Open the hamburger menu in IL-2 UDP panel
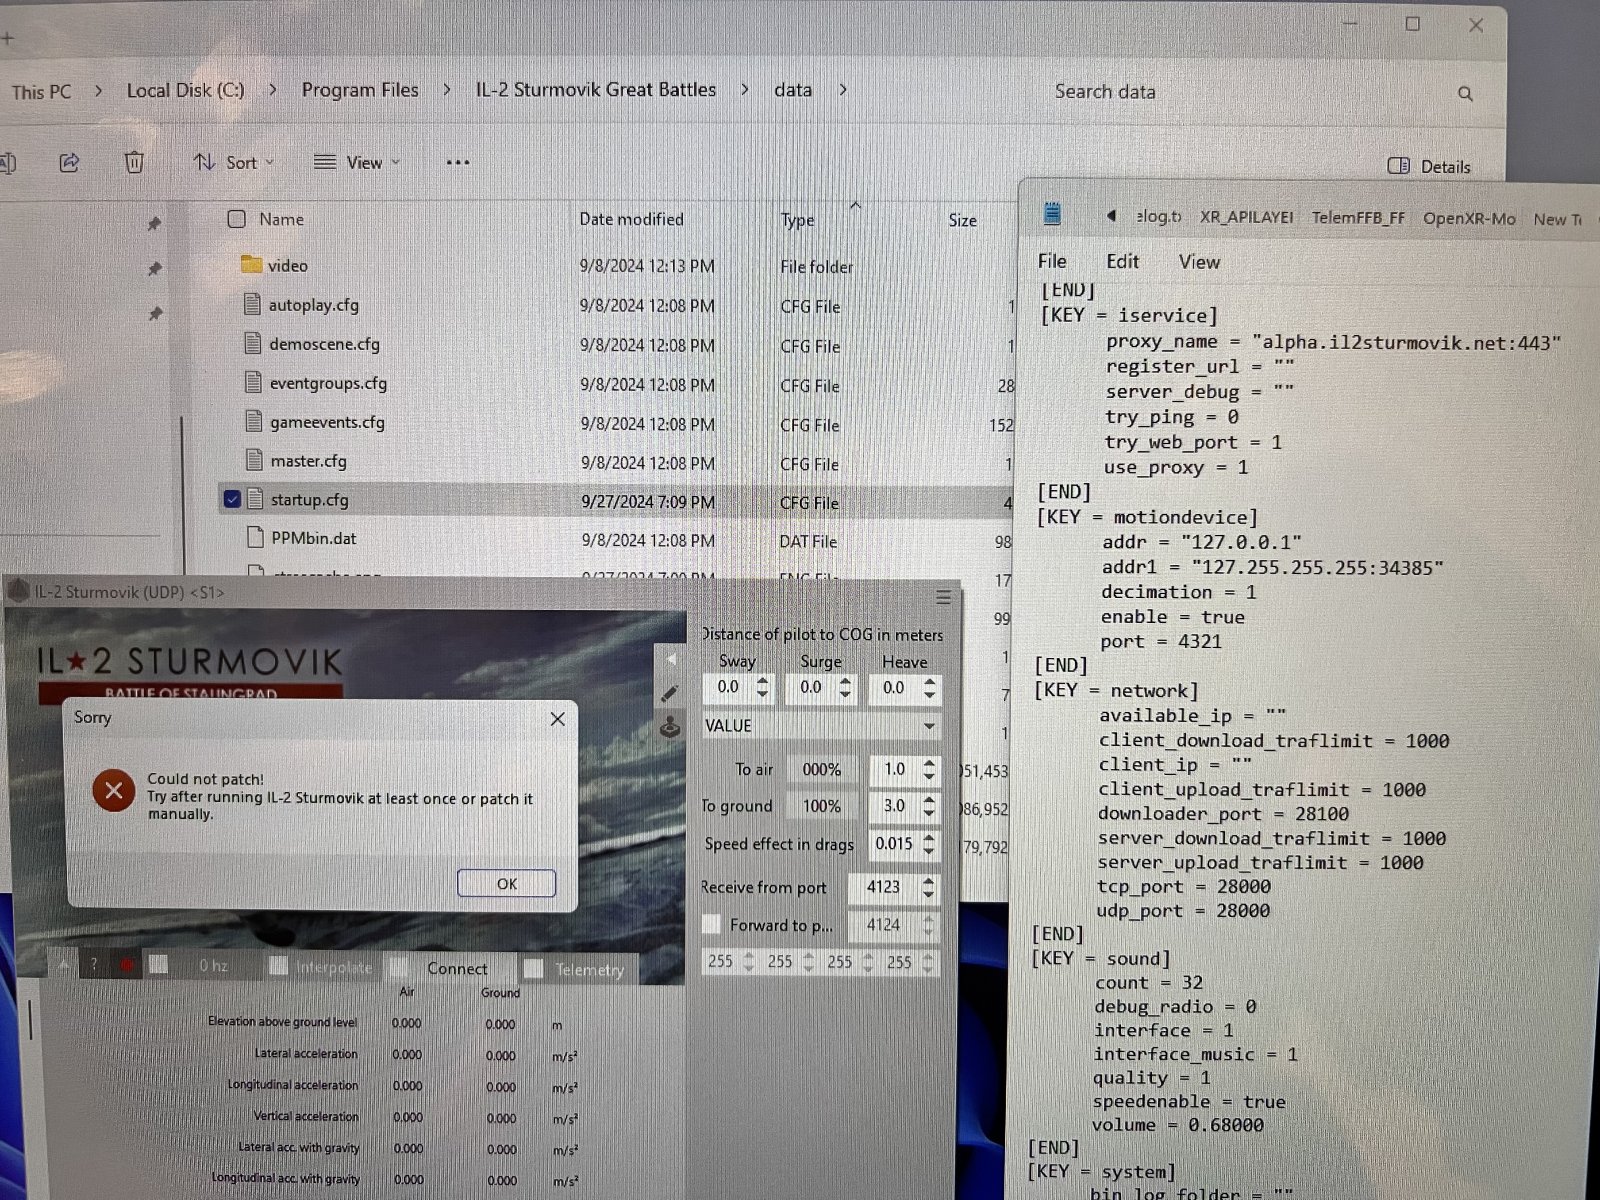This screenshot has width=1600, height=1200. [943, 598]
